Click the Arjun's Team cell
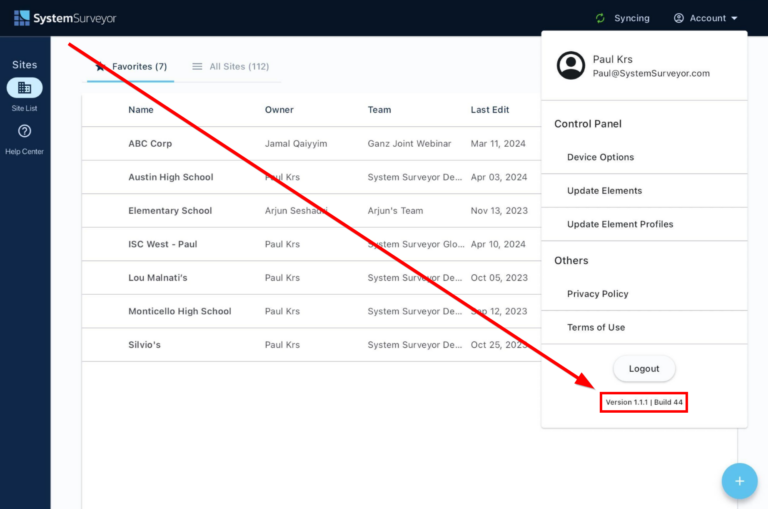The height and width of the screenshot is (509, 768). coord(395,211)
